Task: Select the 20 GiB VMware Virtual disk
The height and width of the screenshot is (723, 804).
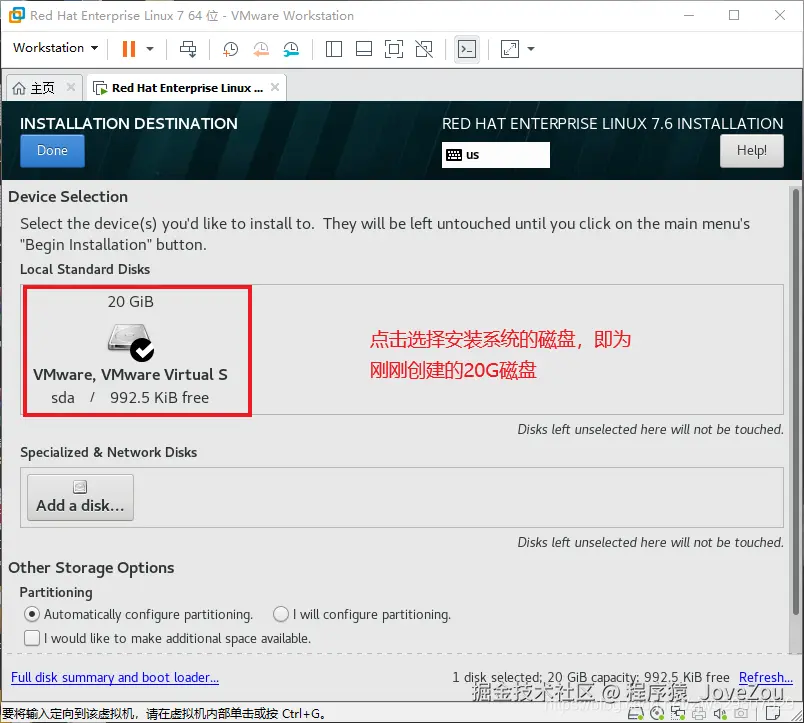Action: pyautogui.click(x=137, y=350)
